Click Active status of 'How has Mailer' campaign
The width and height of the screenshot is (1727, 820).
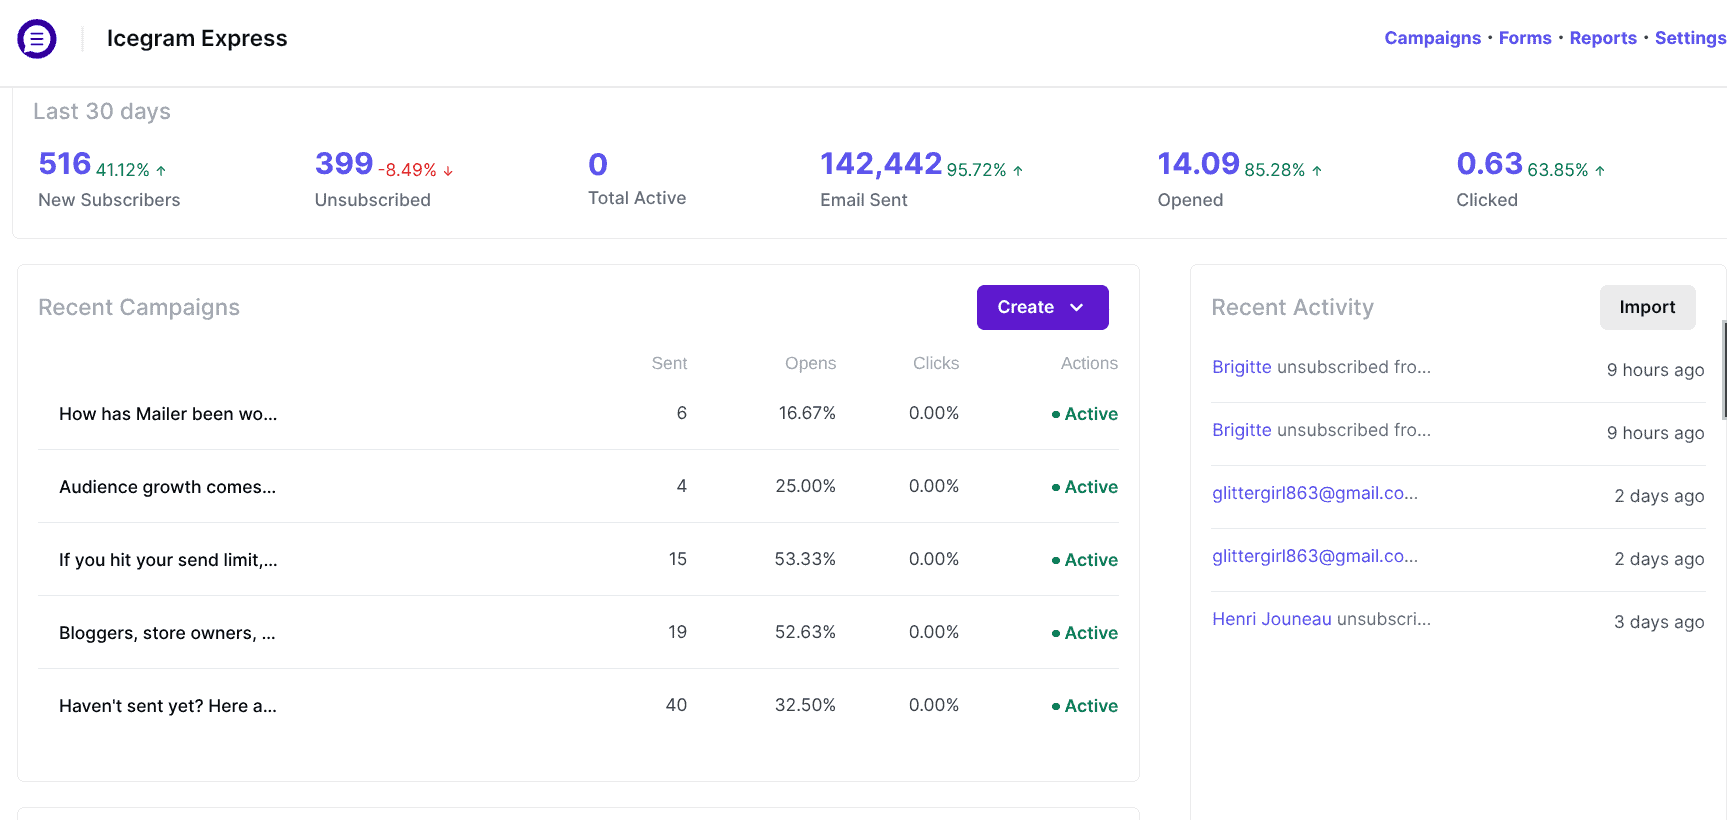click(x=1085, y=414)
